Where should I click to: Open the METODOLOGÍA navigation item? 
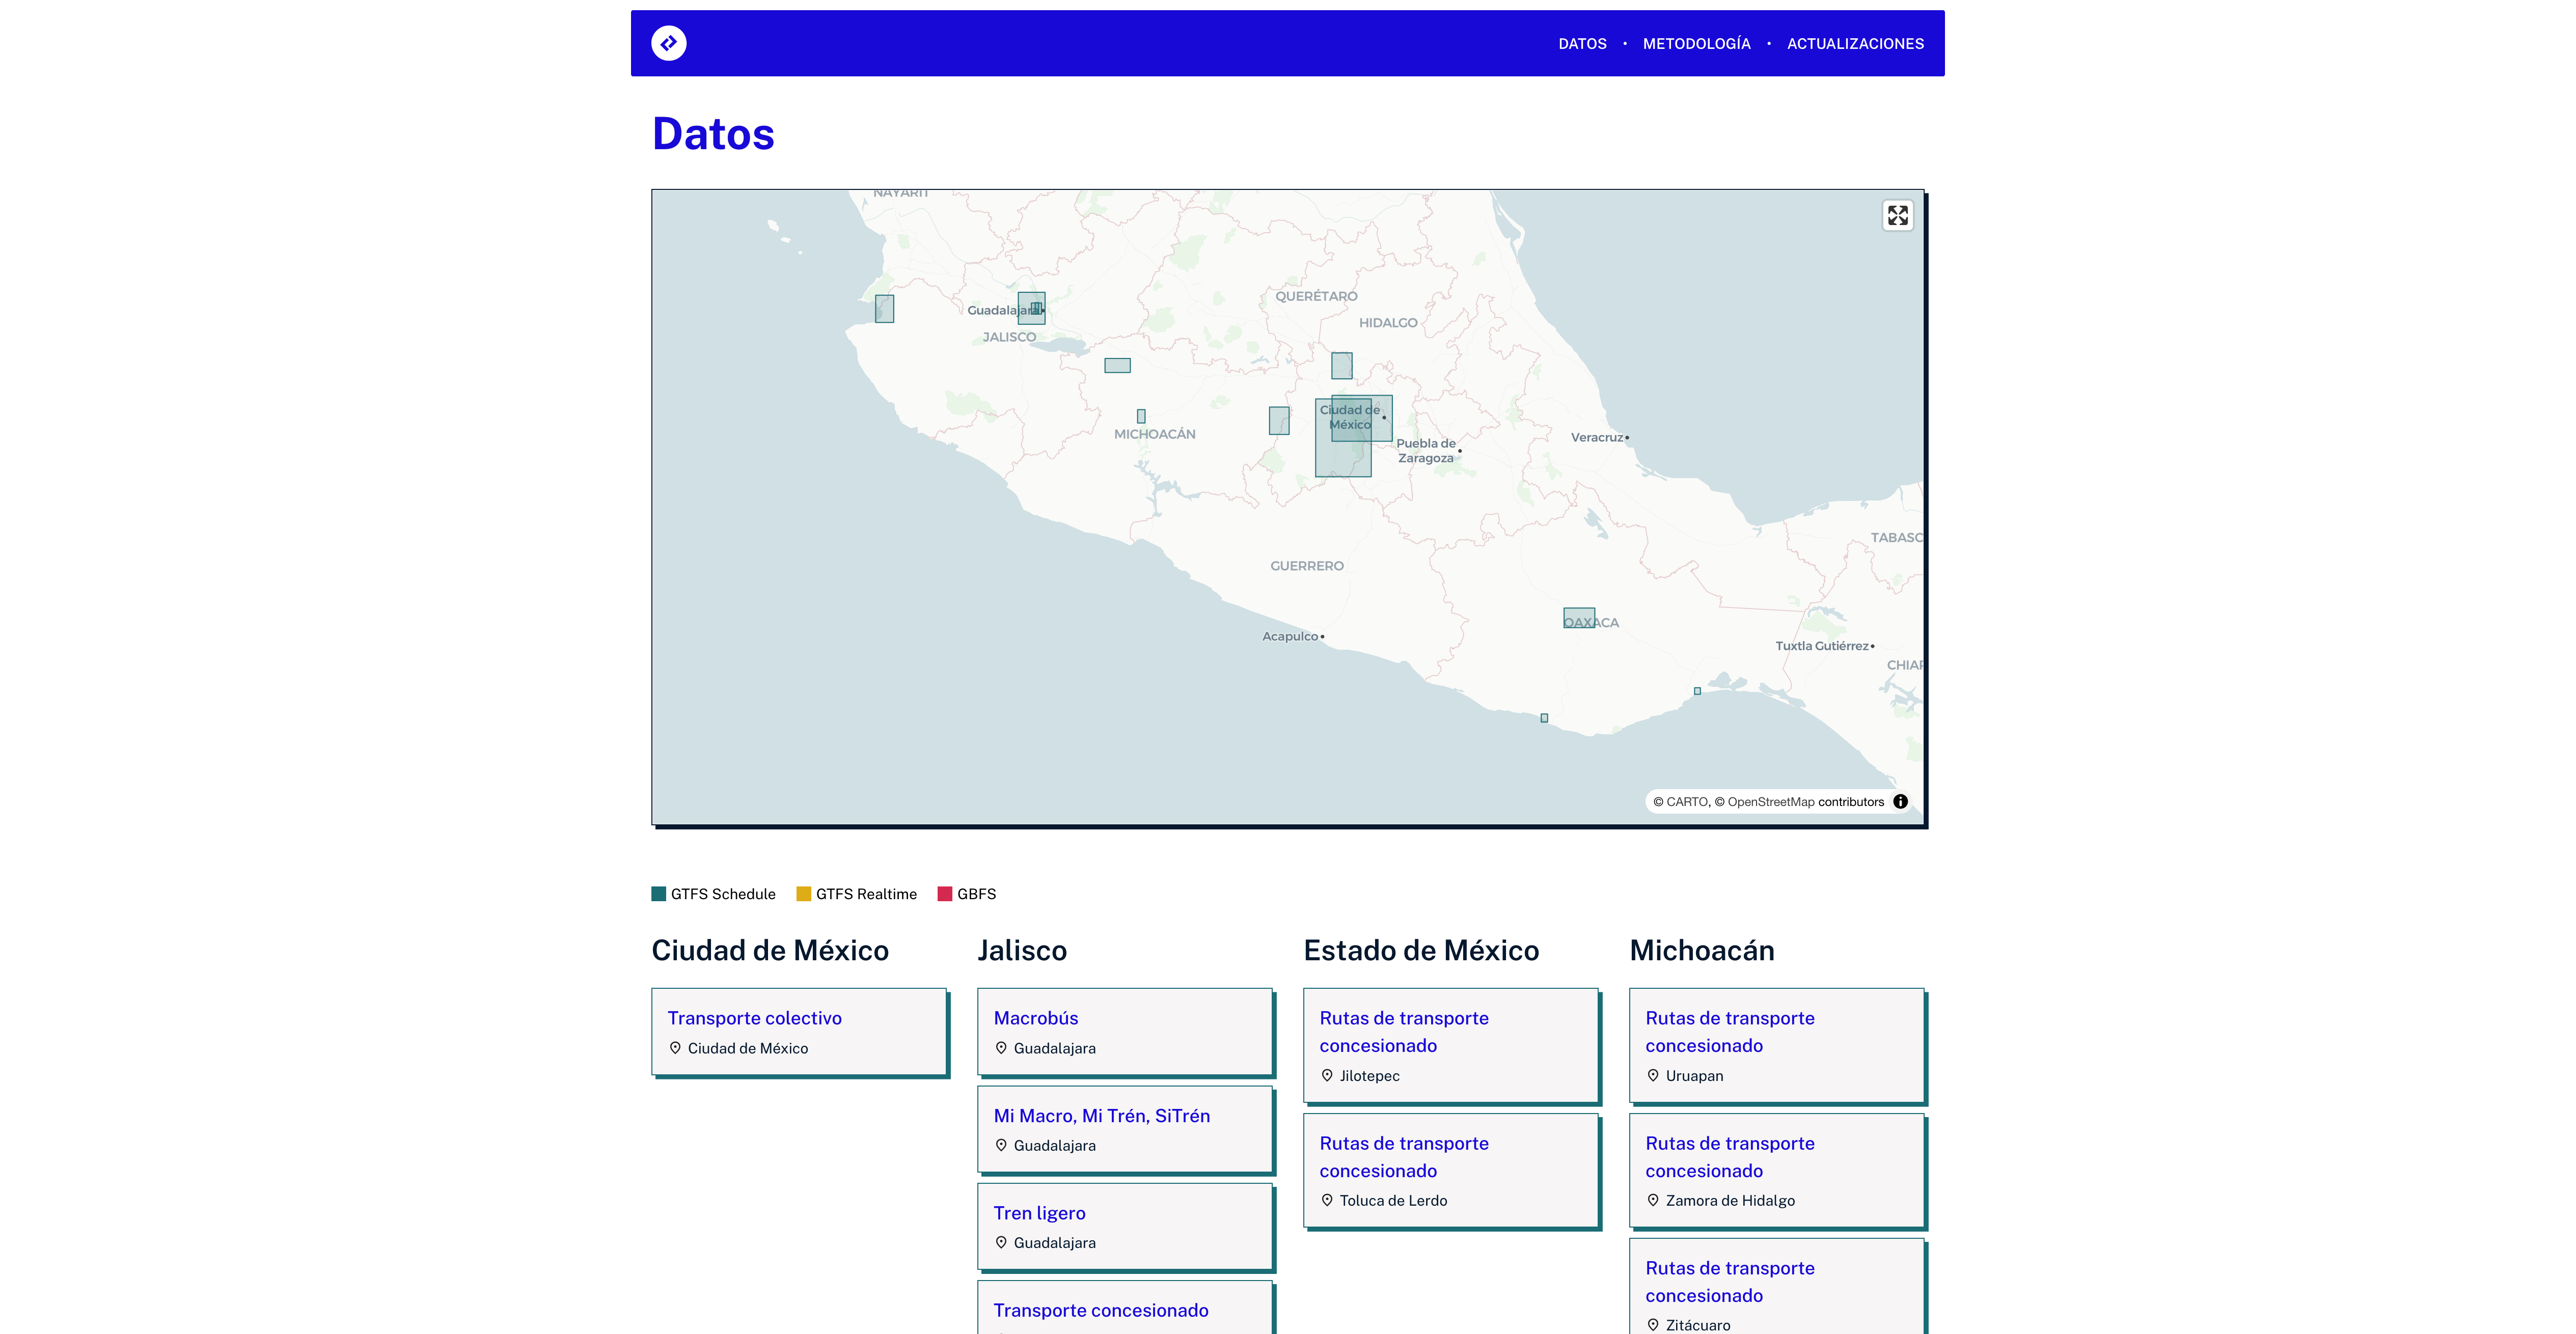click(1696, 43)
